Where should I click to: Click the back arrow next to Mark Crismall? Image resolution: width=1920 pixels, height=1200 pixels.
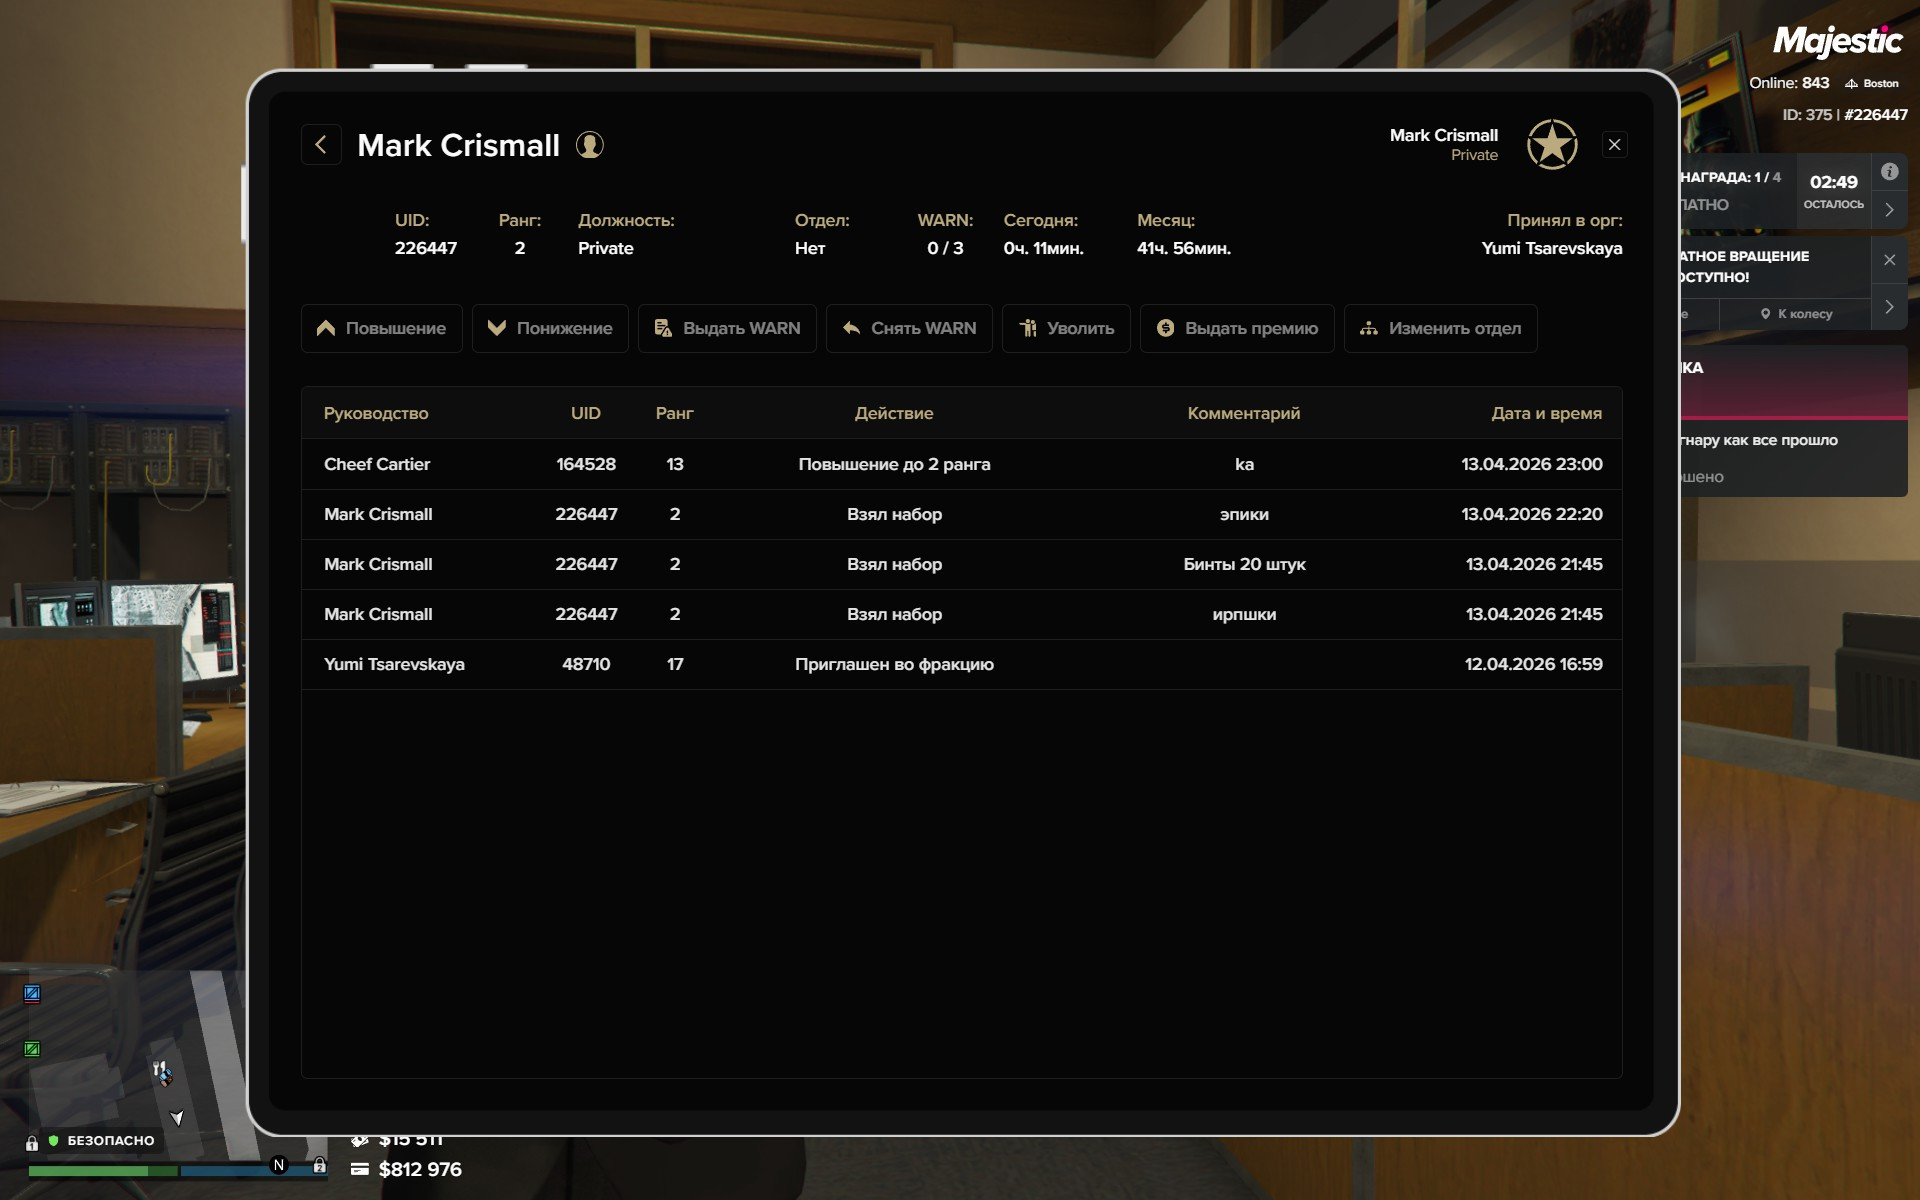pos(321,145)
